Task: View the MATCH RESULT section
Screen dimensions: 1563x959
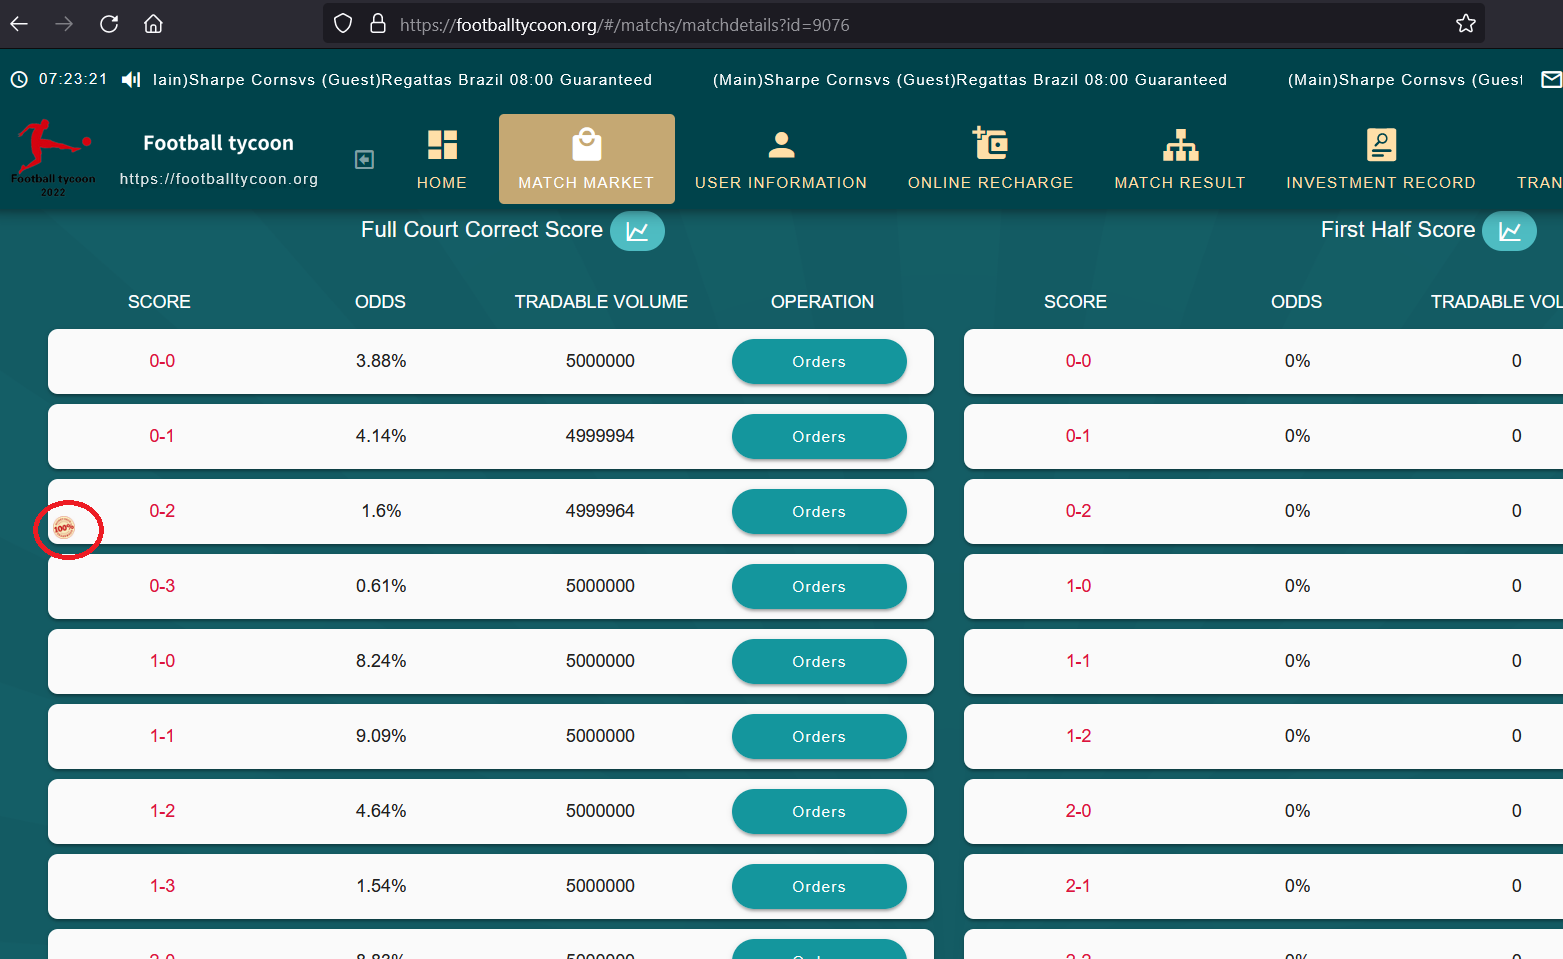Action: click(x=1180, y=159)
